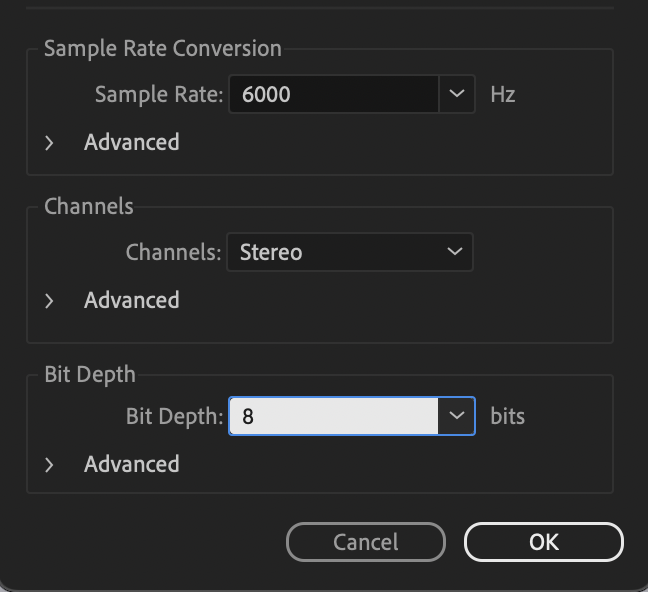Click the chevron arrow in Stereo dropdown
Screen dimensions: 648x592
[x=455, y=251]
